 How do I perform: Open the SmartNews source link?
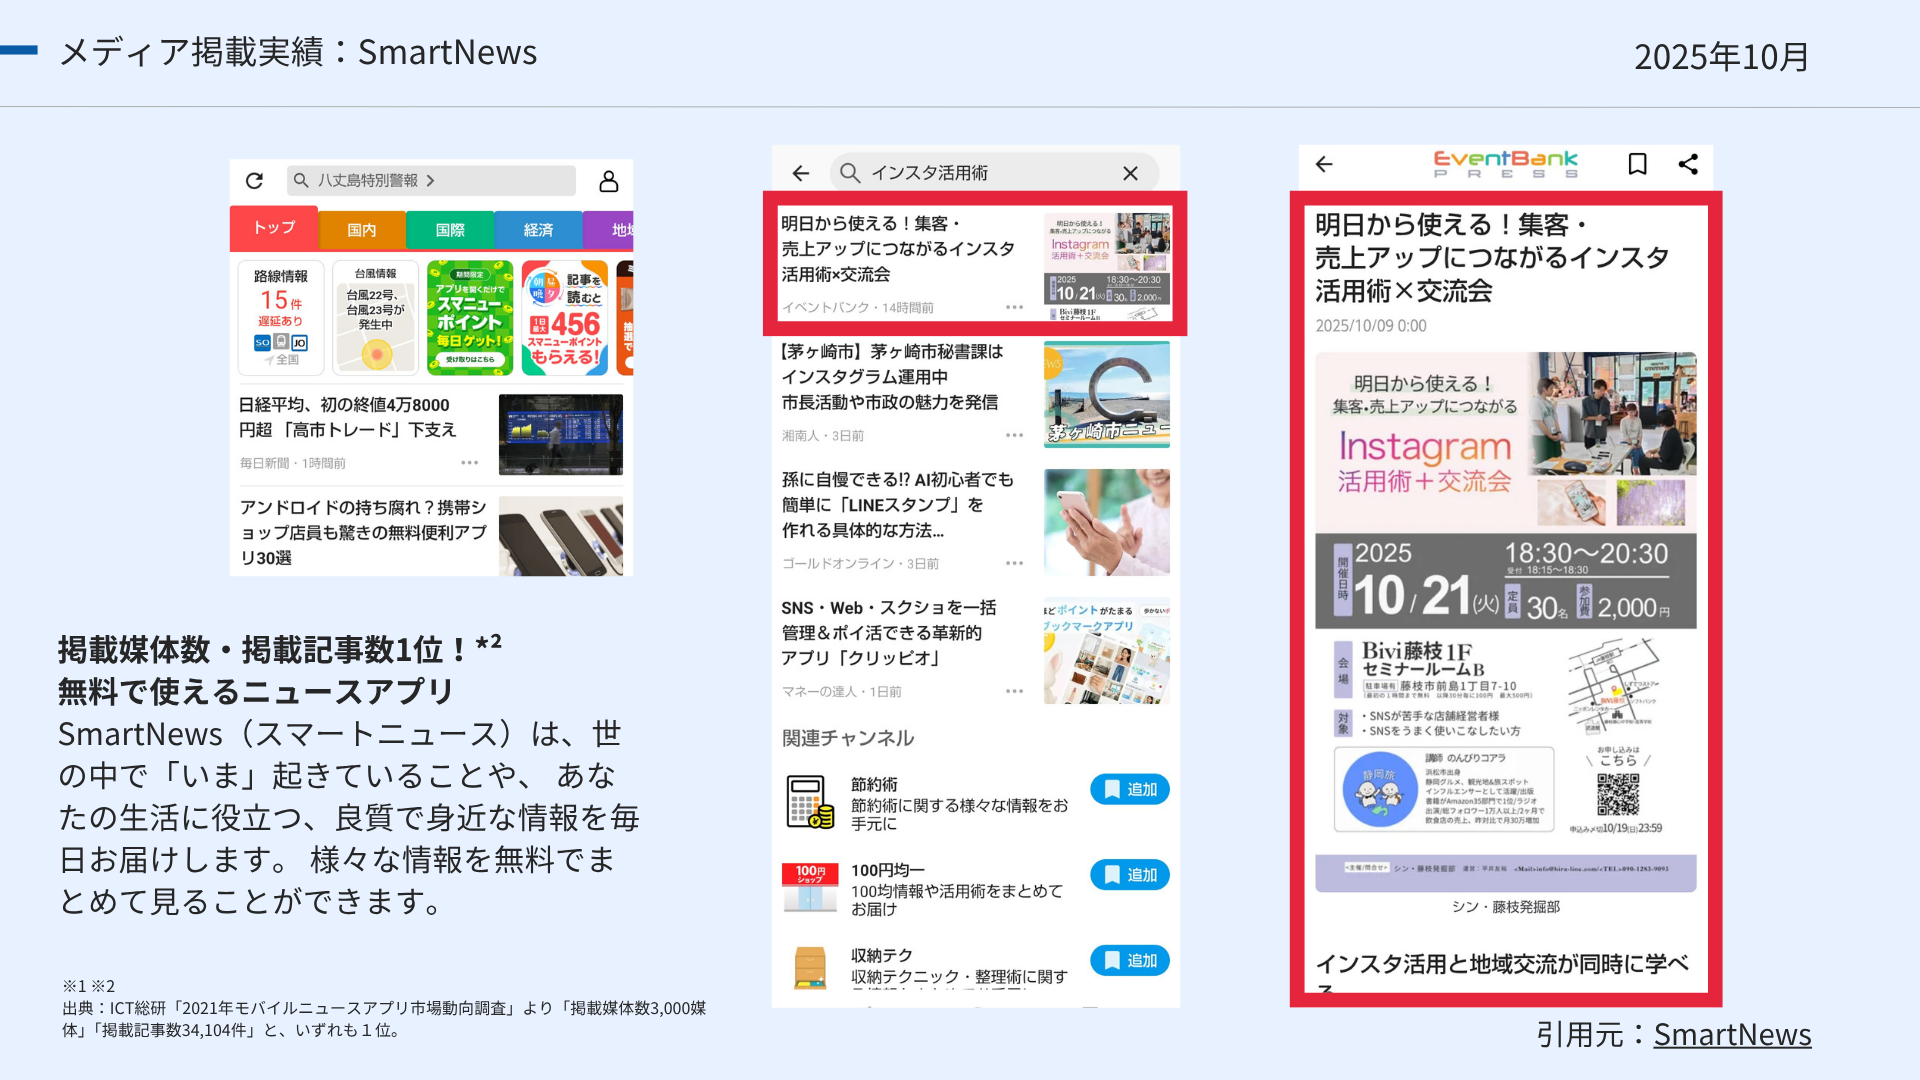pos(1732,1035)
